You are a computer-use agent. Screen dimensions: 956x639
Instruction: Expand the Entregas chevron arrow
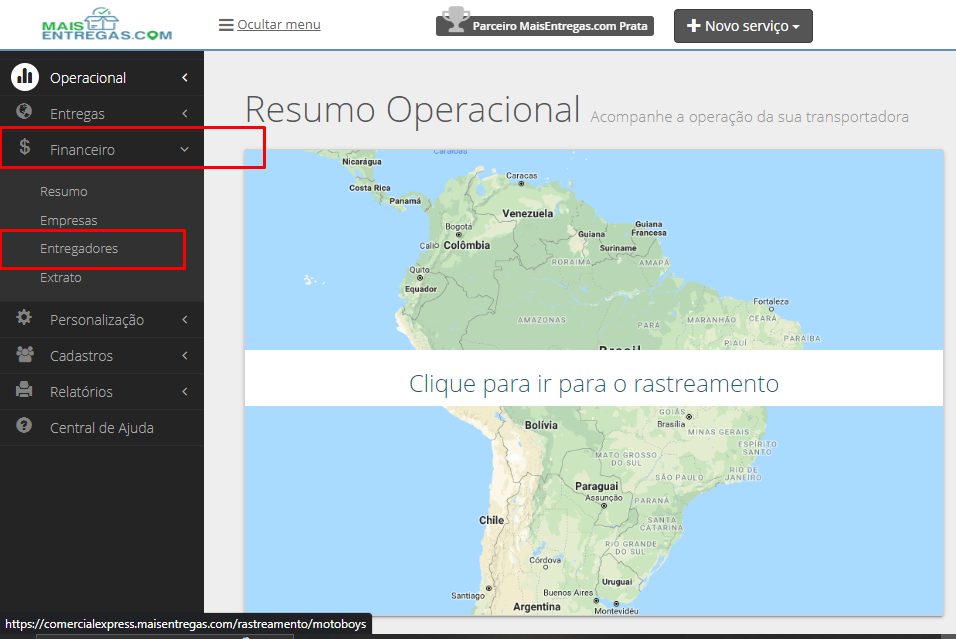coord(185,113)
